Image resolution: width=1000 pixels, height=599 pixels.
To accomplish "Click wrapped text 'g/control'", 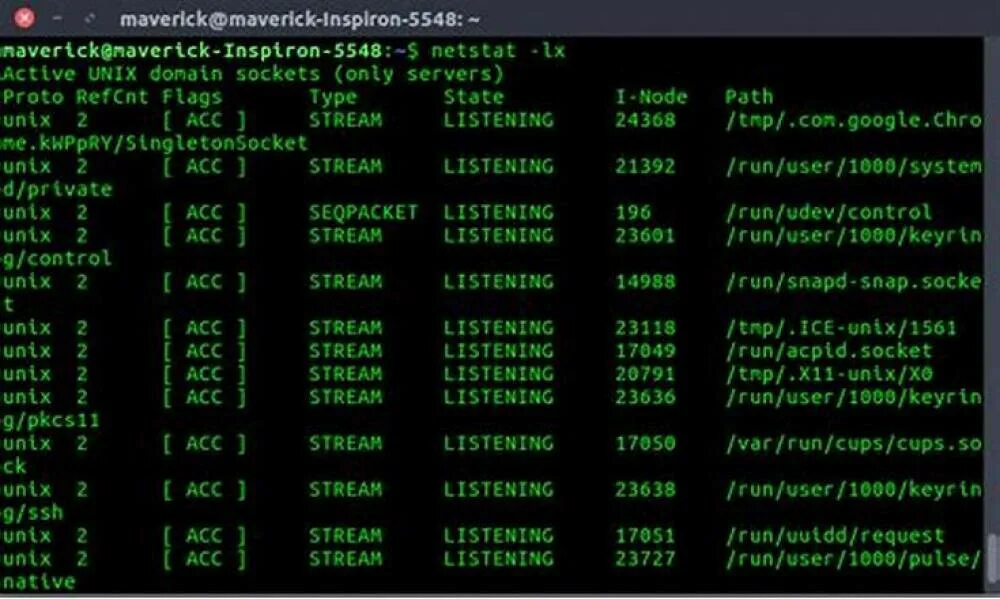I will tap(56, 258).
